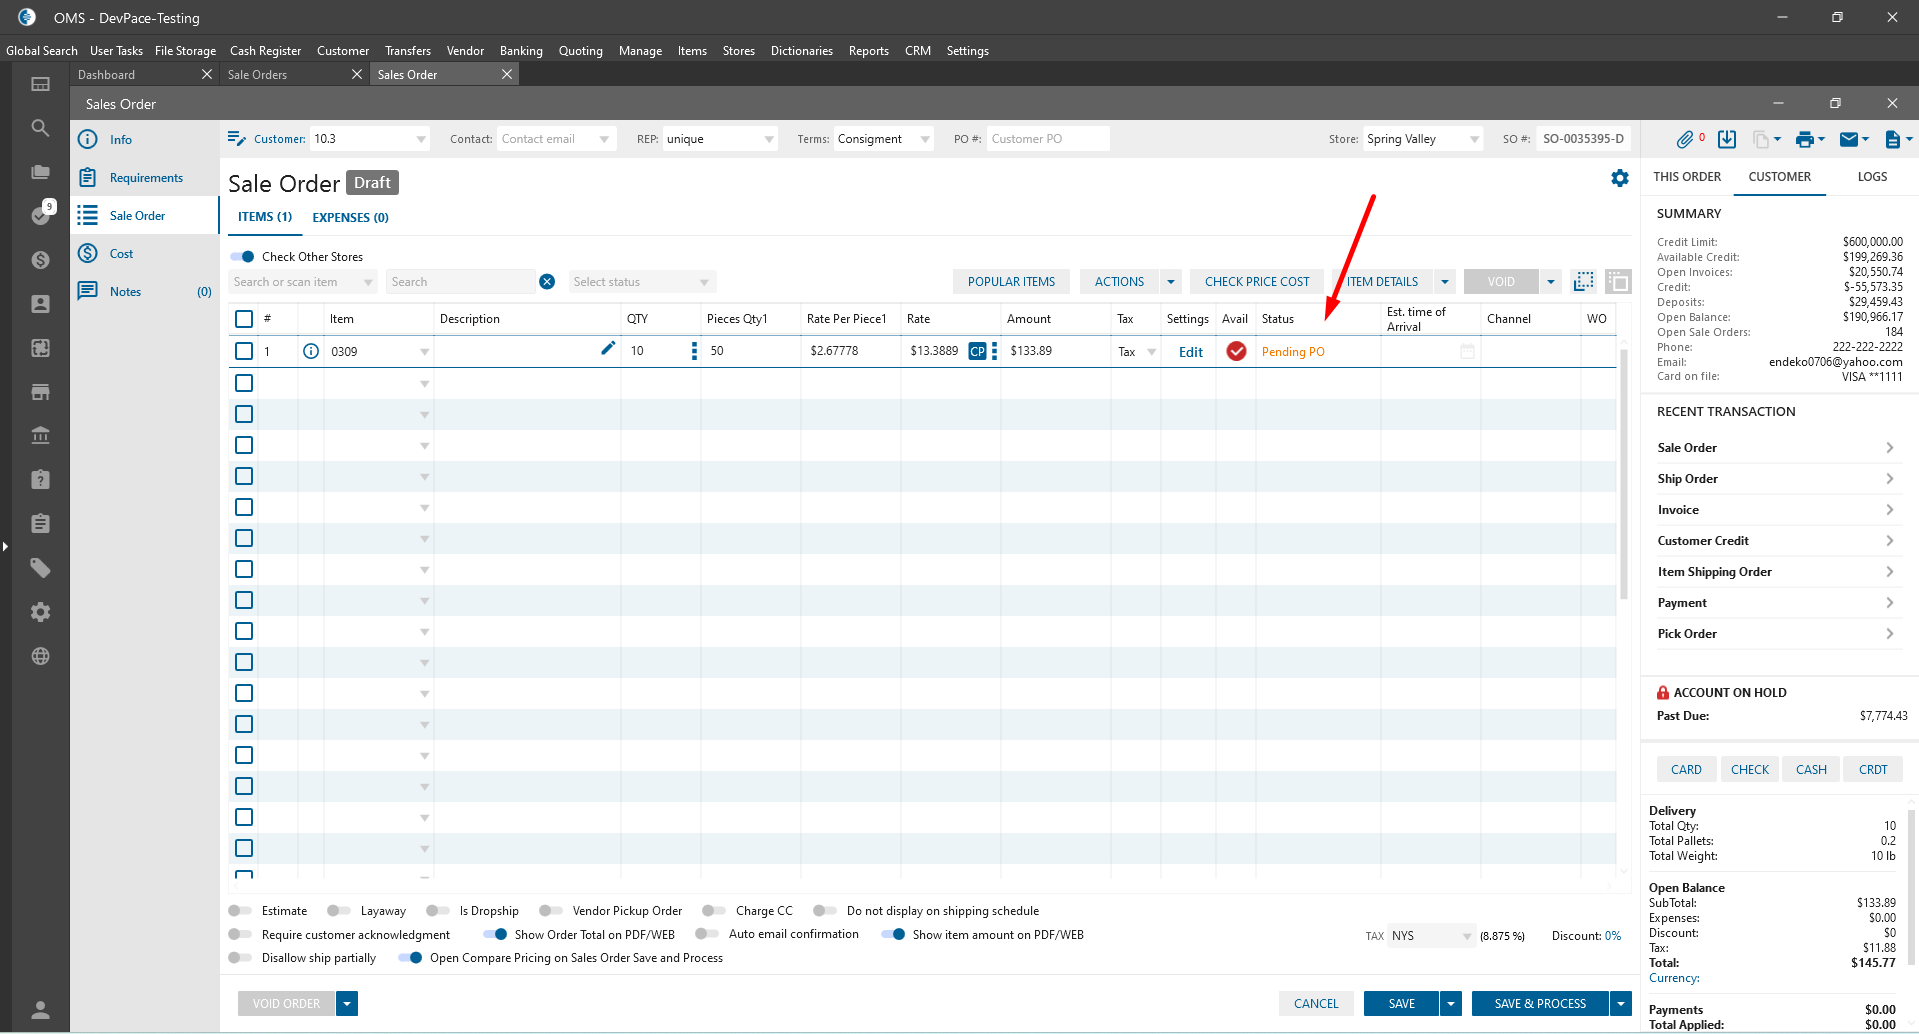Switch to the EXPENSES (0) tab
Screen dimensions: 1919x1034
tap(350, 217)
